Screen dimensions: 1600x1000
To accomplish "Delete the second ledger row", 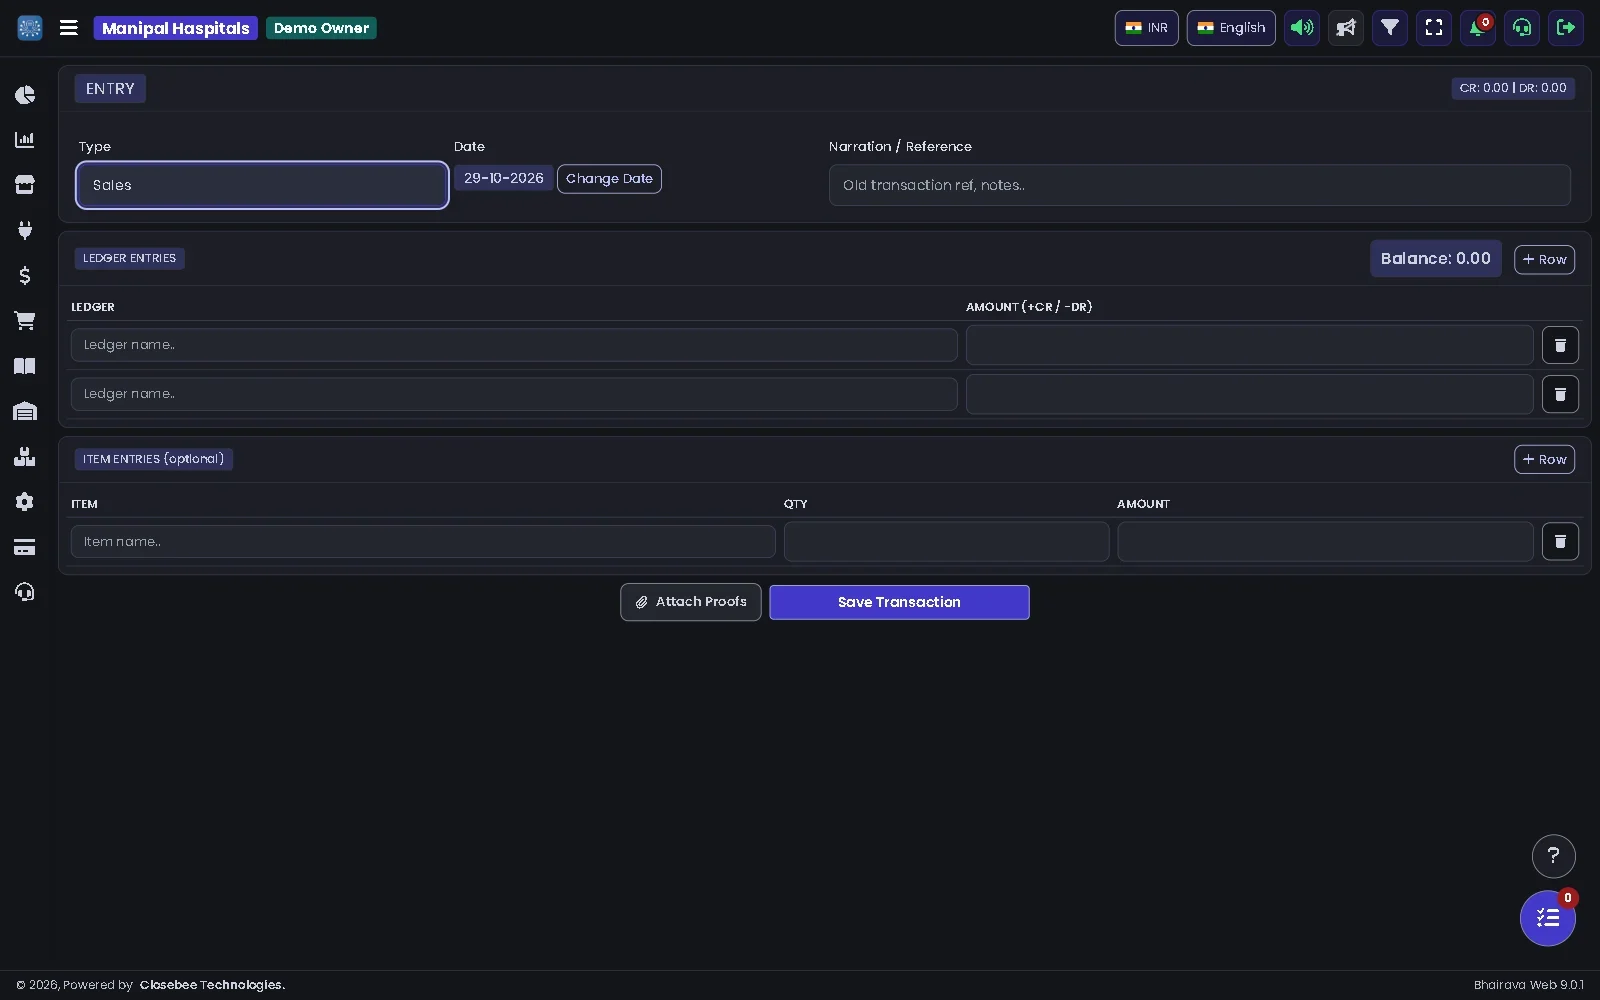I will [x=1560, y=394].
